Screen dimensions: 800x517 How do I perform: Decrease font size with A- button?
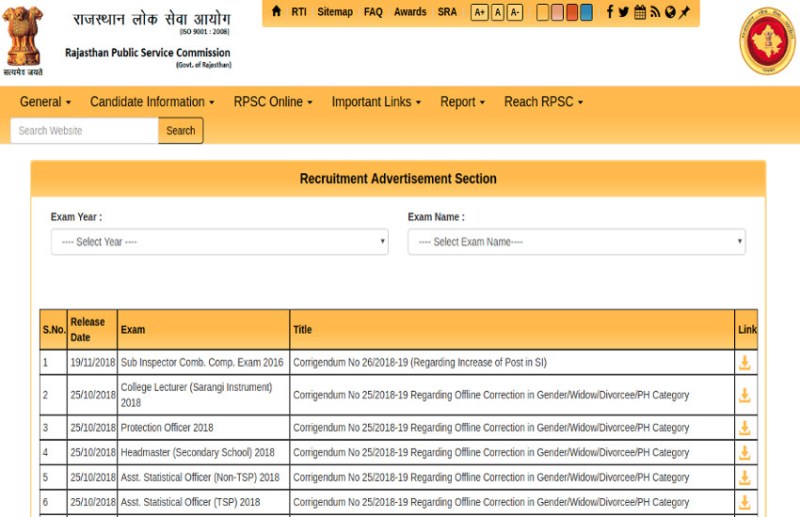[x=515, y=12]
